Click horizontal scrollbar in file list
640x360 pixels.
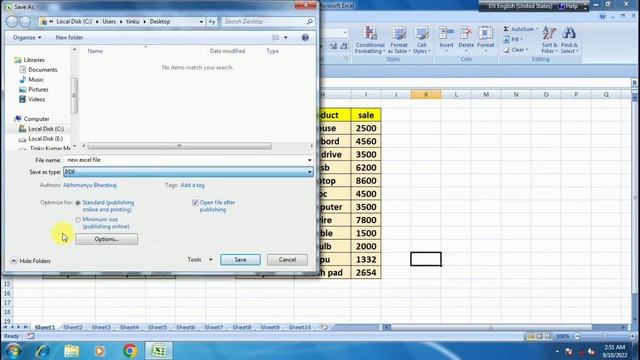click(180, 146)
